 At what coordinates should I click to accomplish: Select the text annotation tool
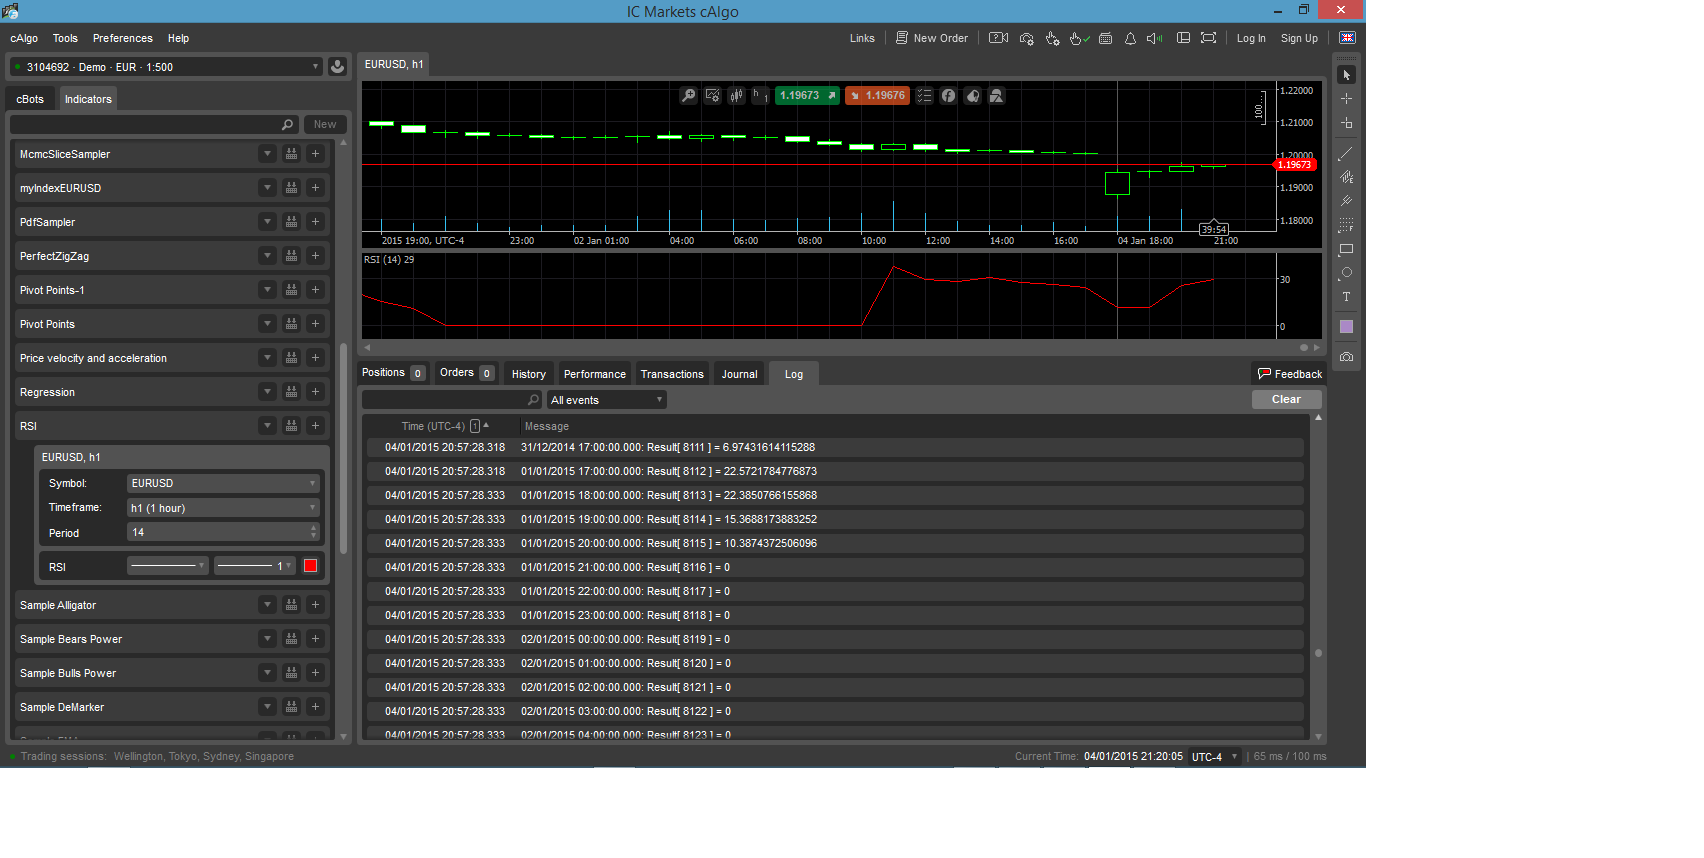pyautogui.click(x=1346, y=297)
